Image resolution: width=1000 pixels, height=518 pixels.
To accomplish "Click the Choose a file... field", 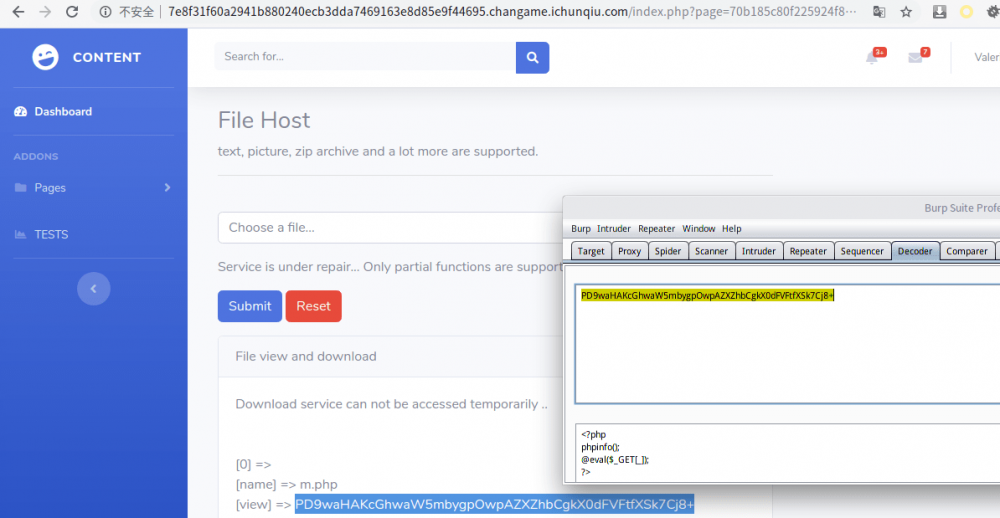I will 390,228.
